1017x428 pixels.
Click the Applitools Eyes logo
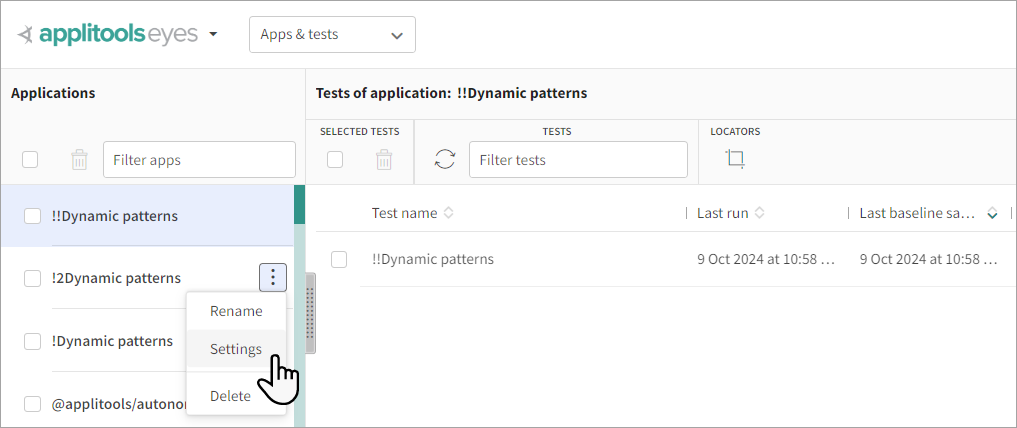(109, 34)
